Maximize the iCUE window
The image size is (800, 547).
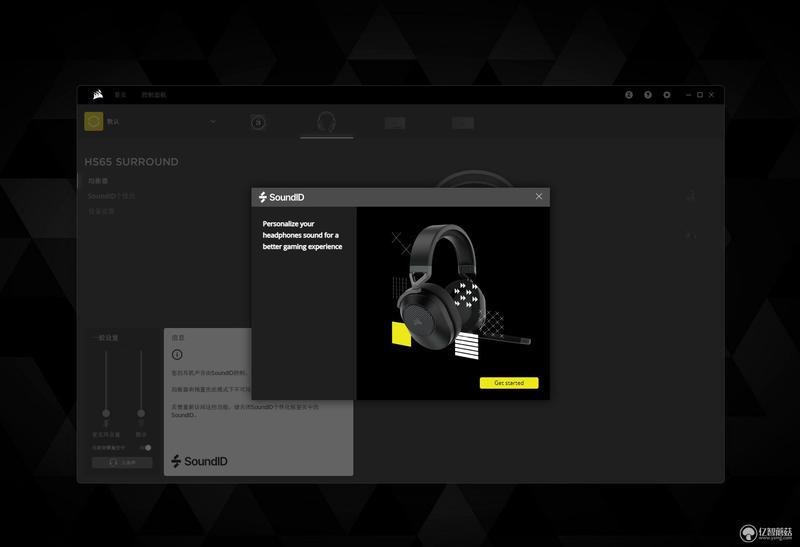tap(700, 95)
